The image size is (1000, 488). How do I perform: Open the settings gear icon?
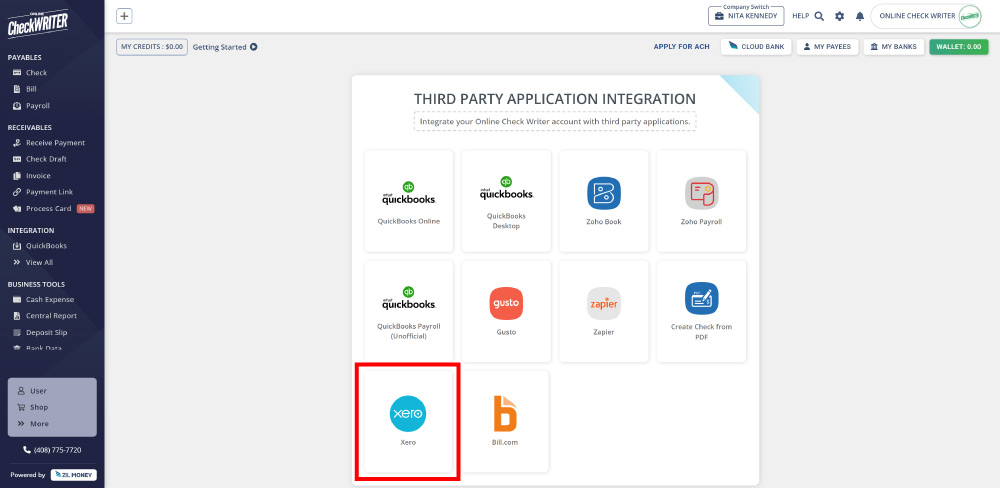click(x=839, y=16)
